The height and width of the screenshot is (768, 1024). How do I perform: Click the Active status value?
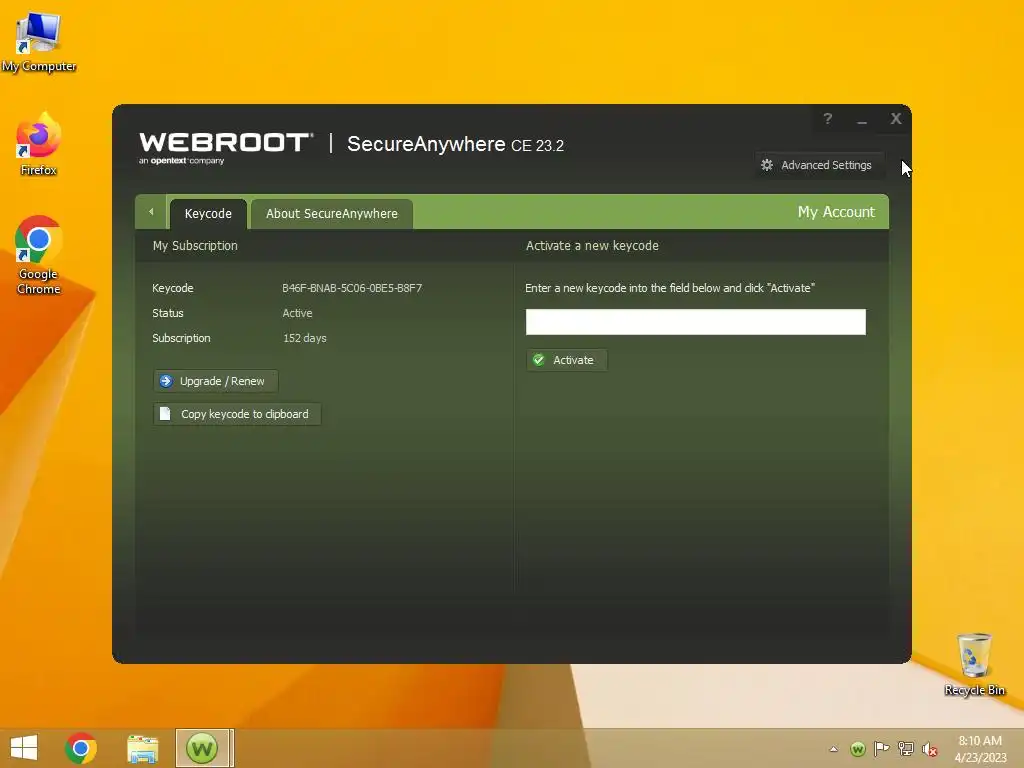(297, 313)
